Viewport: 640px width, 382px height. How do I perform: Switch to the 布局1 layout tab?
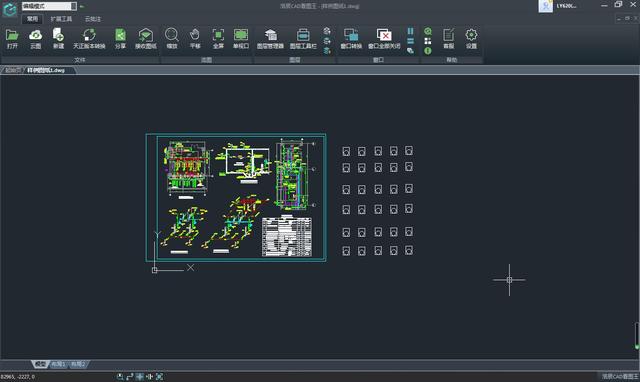(x=58, y=364)
